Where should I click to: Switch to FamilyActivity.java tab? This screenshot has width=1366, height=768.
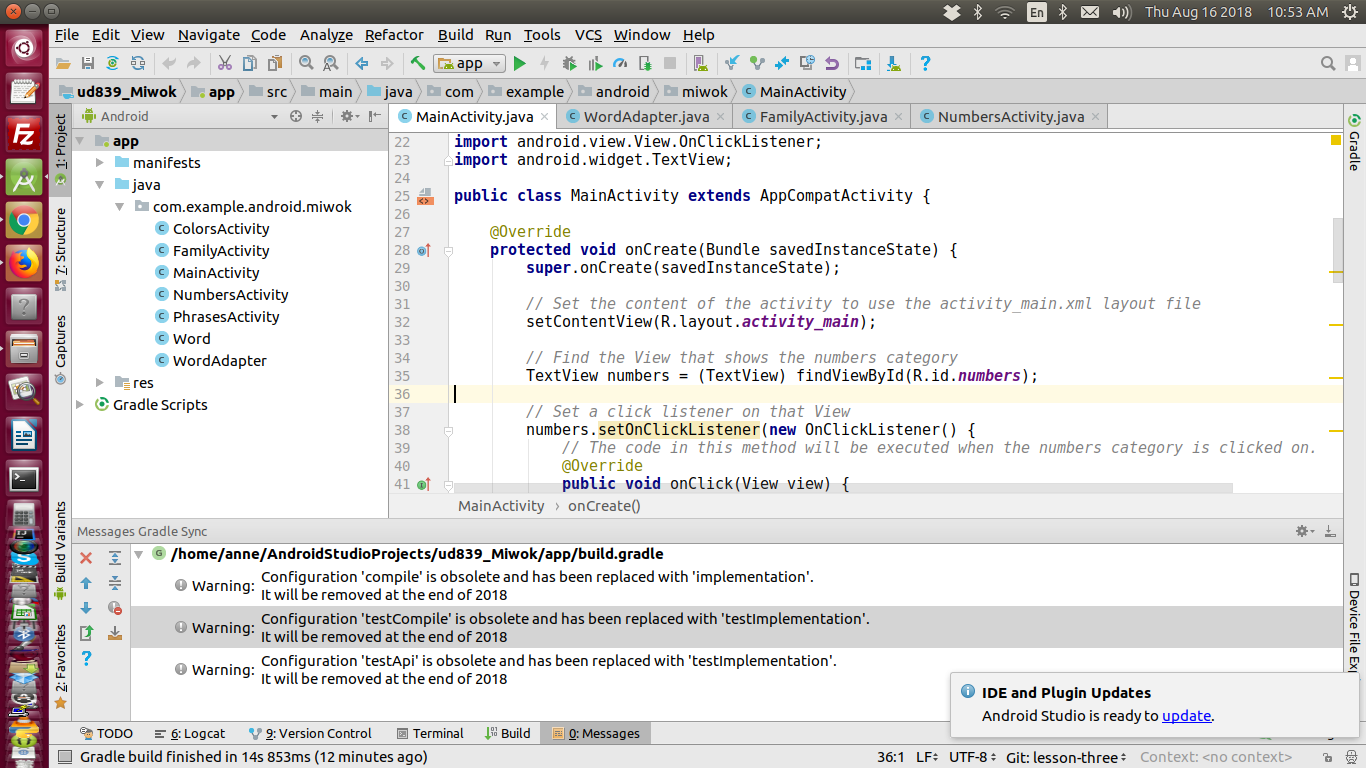(x=823, y=117)
